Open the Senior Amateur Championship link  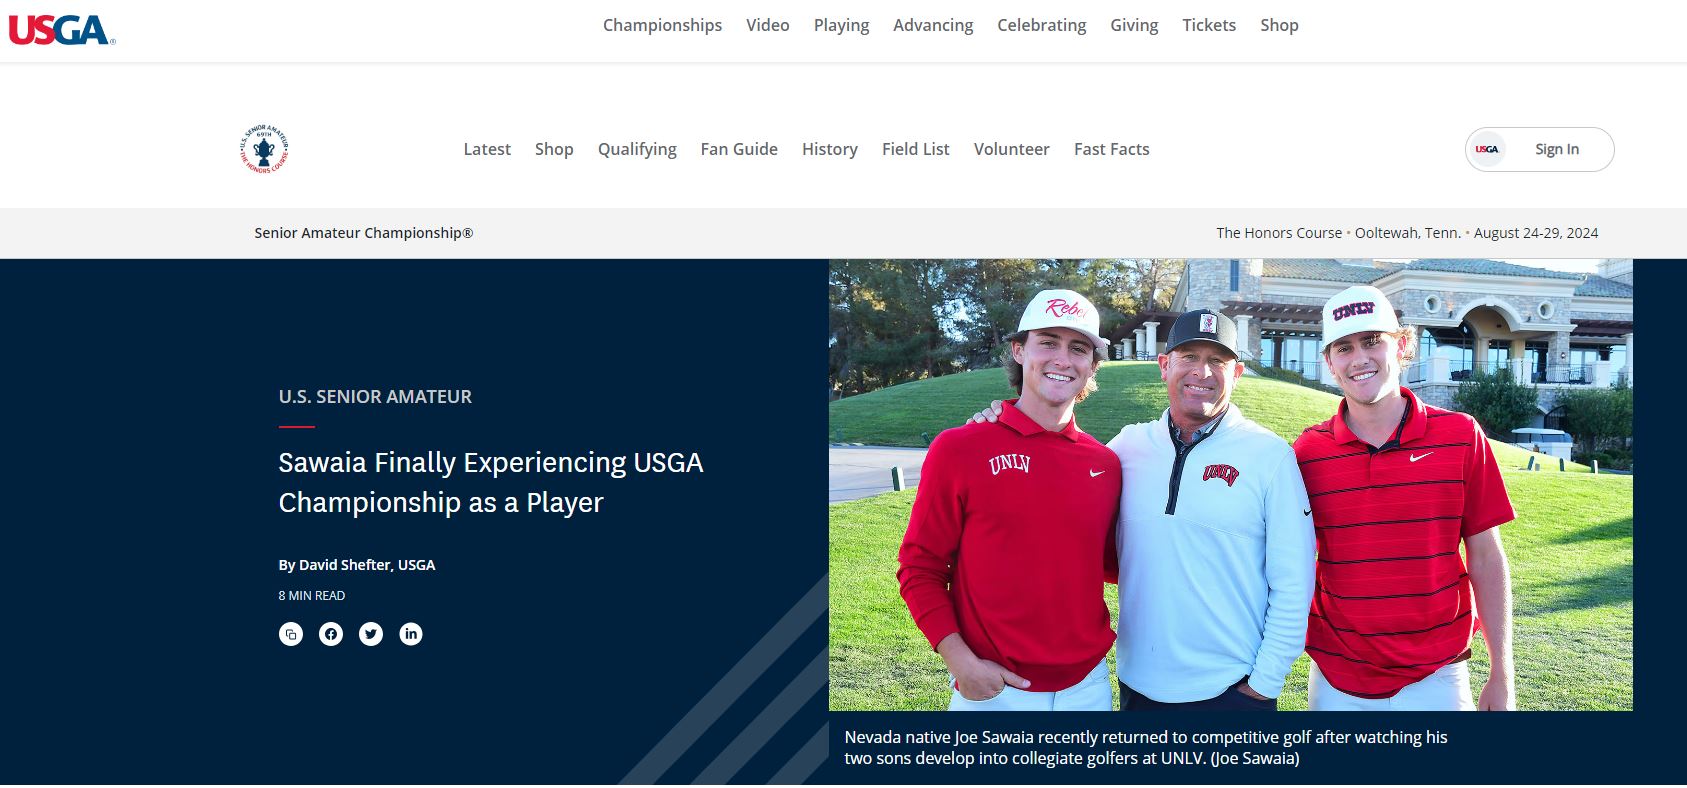click(x=364, y=232)
